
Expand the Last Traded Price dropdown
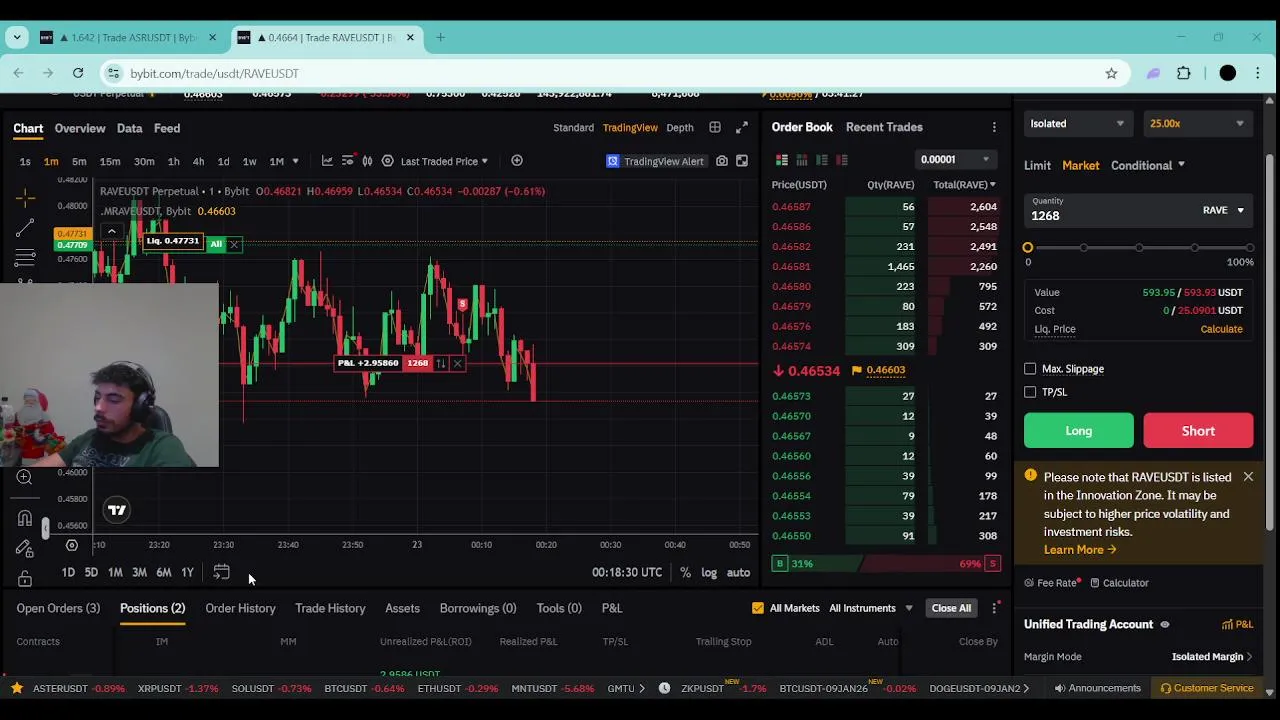coord(444,161)
